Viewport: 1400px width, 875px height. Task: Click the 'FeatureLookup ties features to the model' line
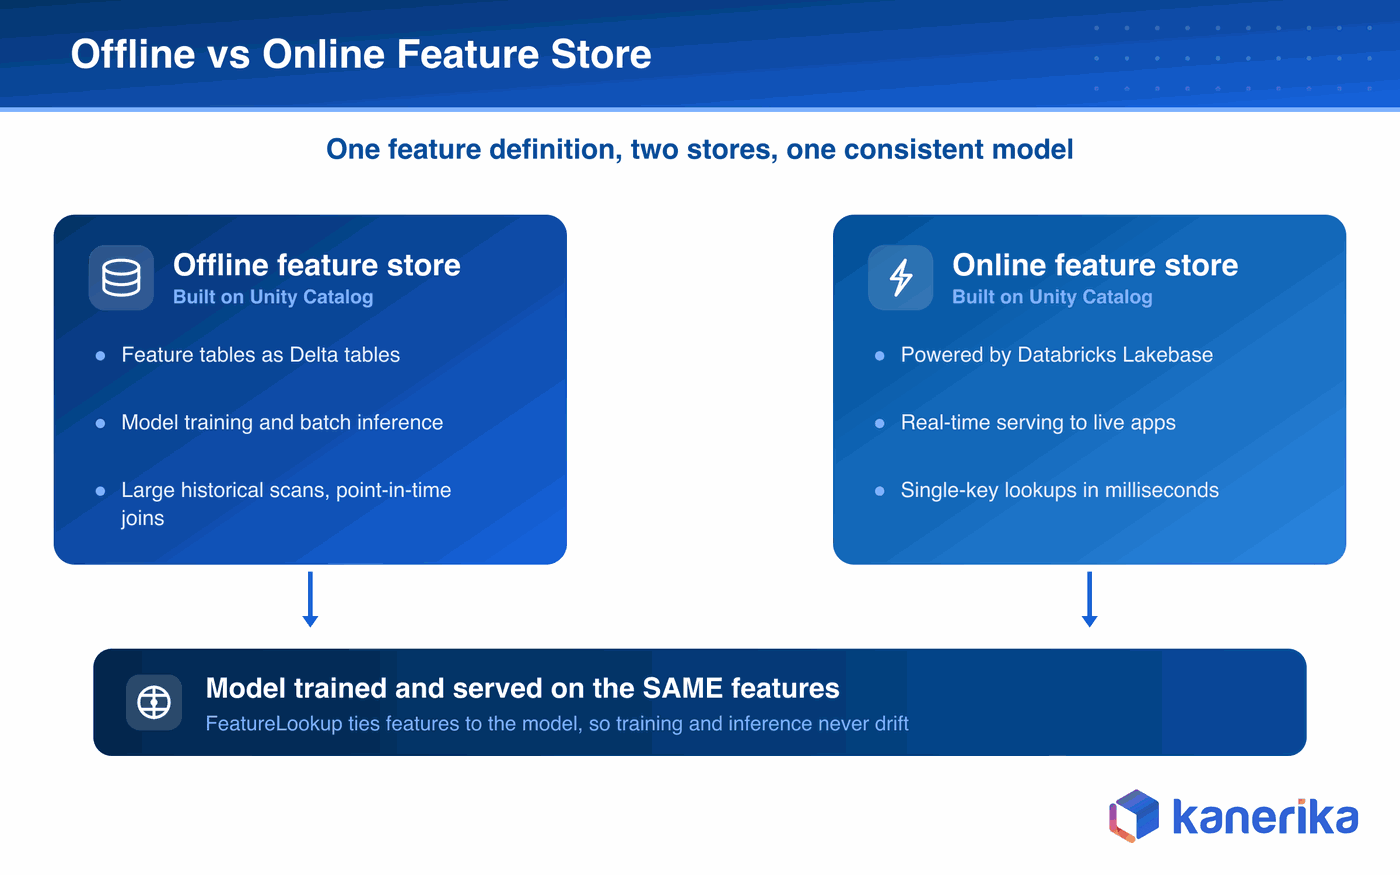point(557,724)
